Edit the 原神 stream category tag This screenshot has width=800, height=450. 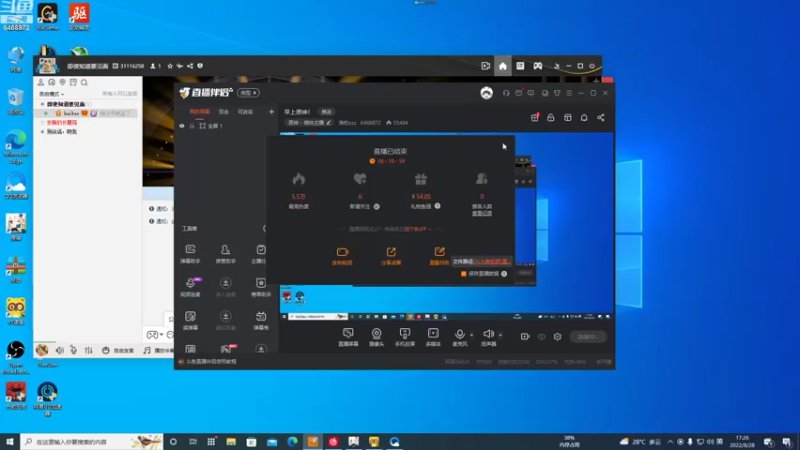(x=309, y=122)
